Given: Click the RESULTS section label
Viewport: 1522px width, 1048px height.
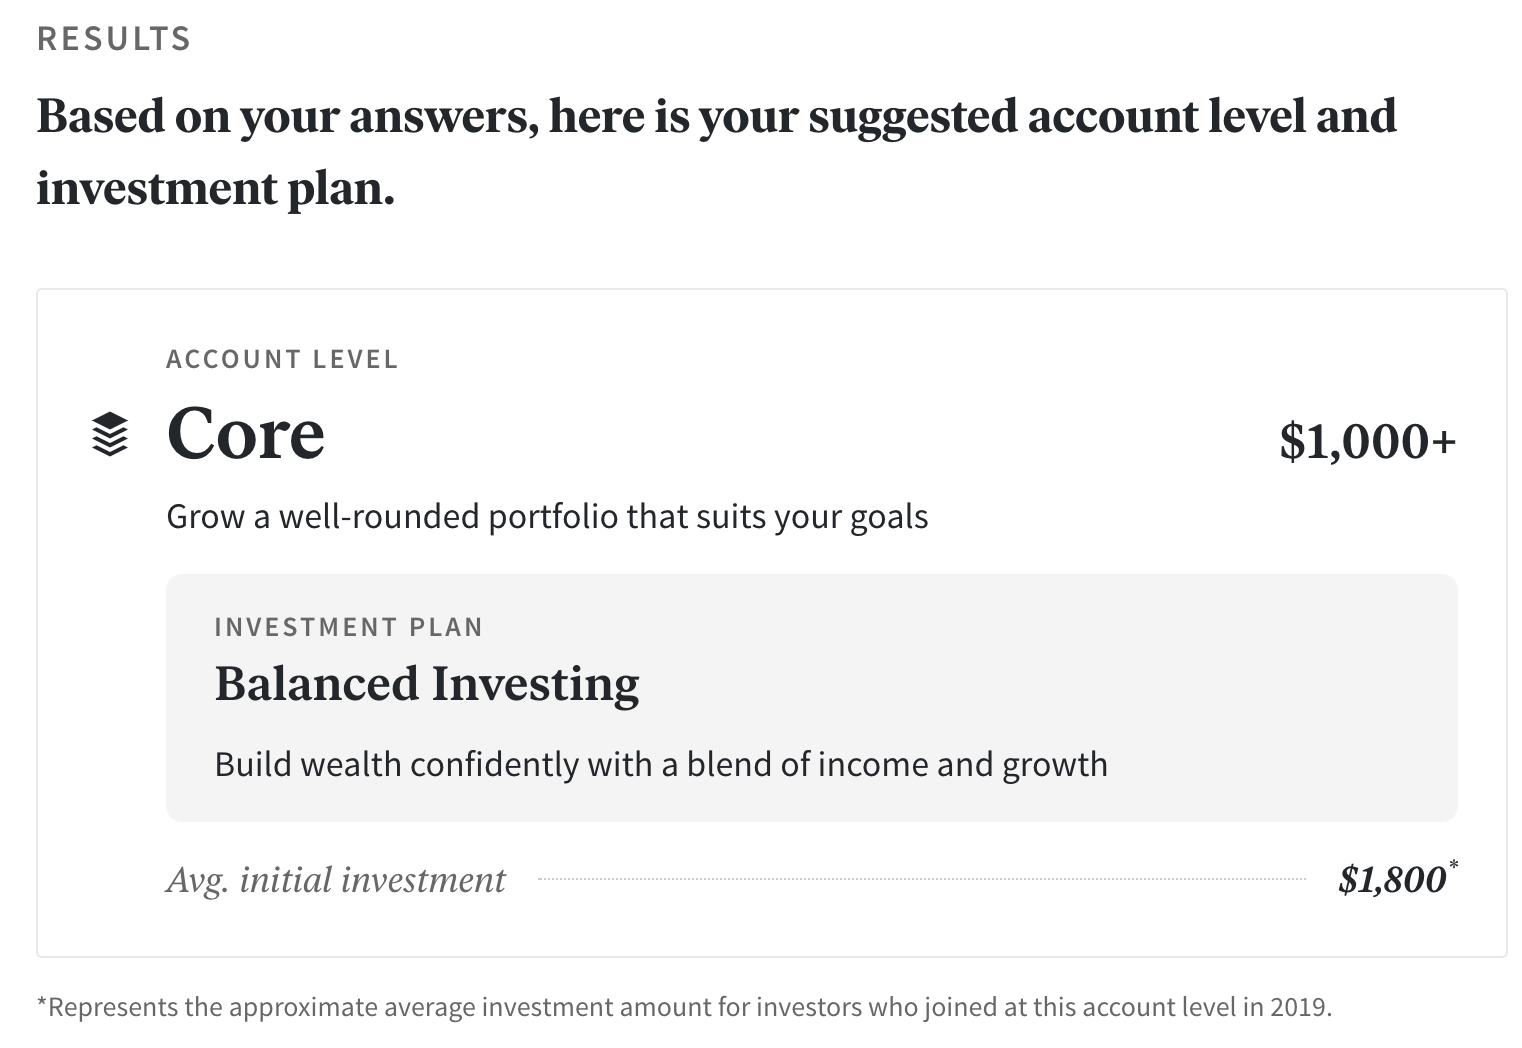Looking at the screenshot, I should point(114,39).
